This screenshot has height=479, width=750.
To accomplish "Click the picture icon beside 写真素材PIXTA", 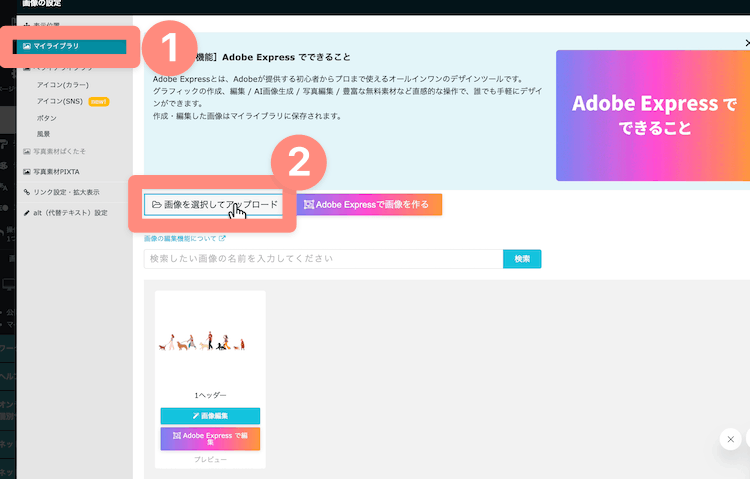I will pos(27,171).
